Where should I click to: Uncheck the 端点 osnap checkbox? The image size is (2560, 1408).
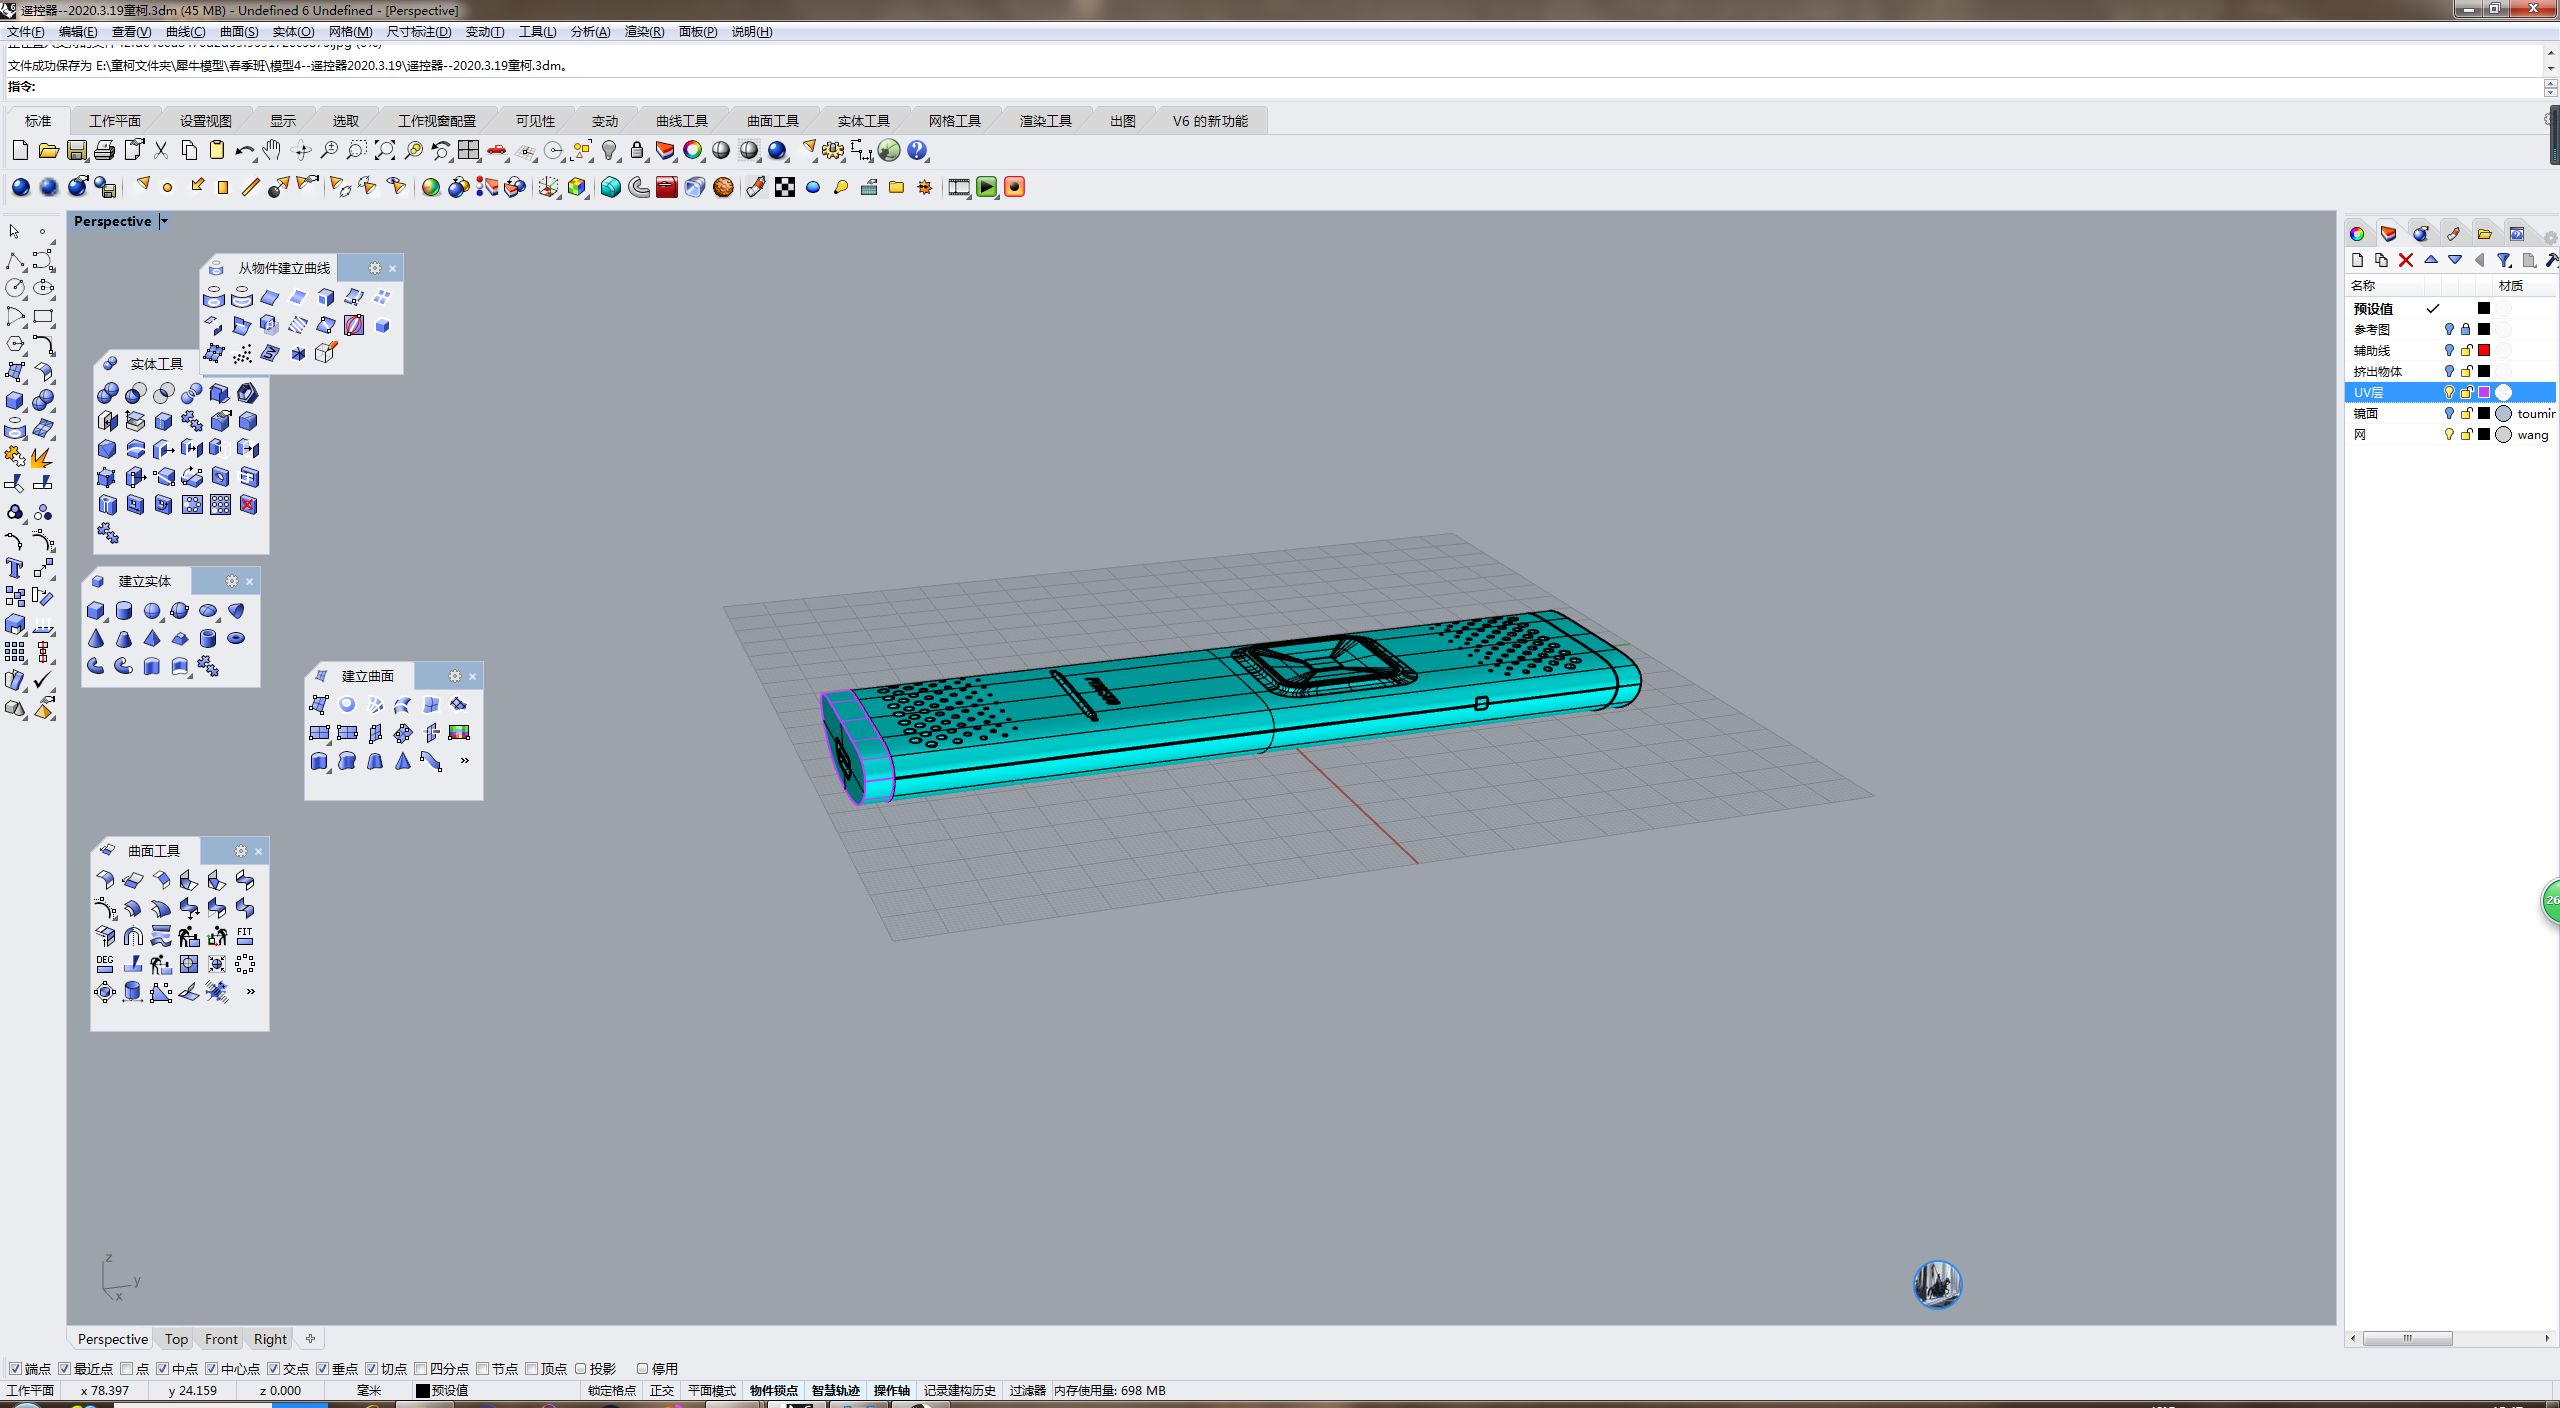tap(15, 1368)
